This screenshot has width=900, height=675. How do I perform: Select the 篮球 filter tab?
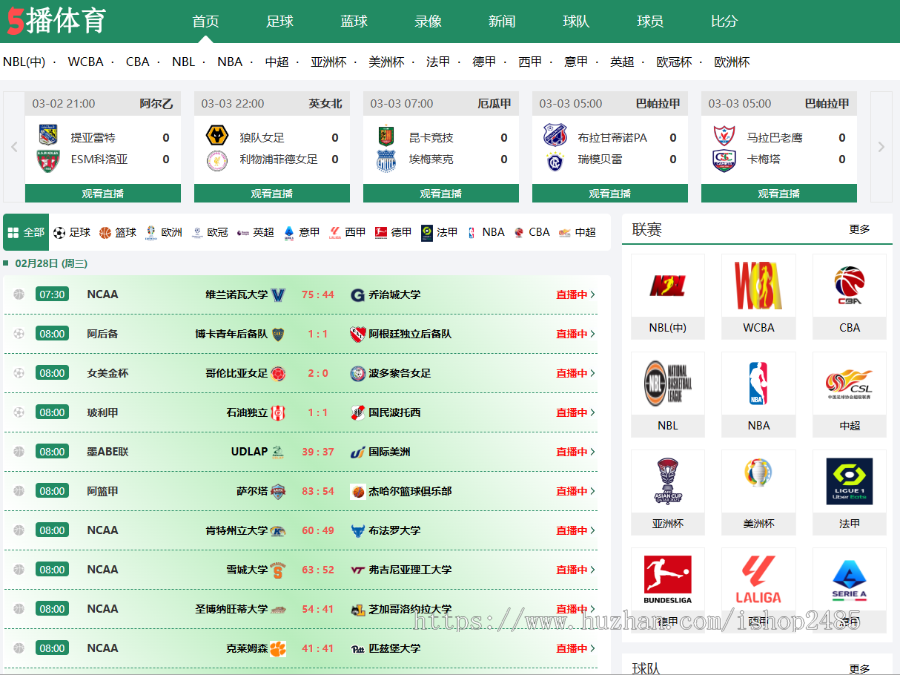[x=118, y=232]
